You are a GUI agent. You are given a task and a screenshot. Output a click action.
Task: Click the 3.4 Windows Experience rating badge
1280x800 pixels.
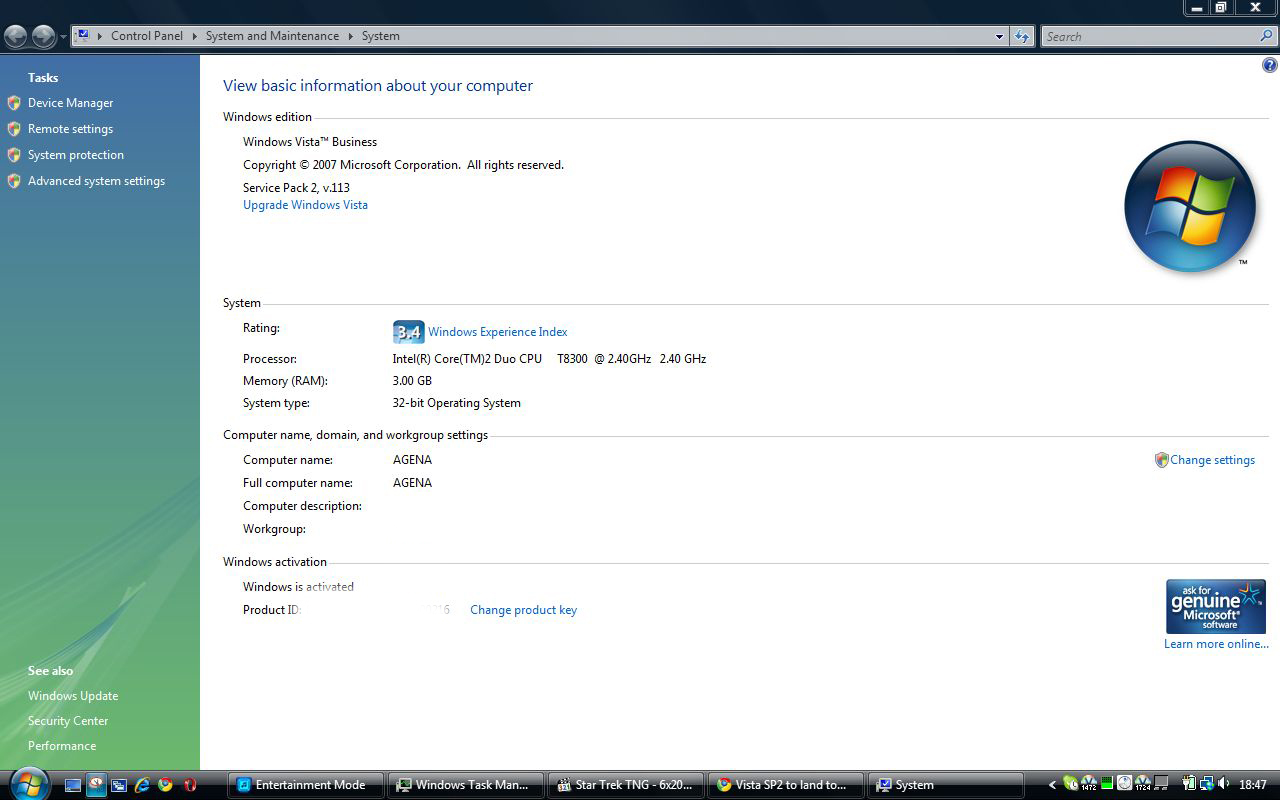[408, 332]
